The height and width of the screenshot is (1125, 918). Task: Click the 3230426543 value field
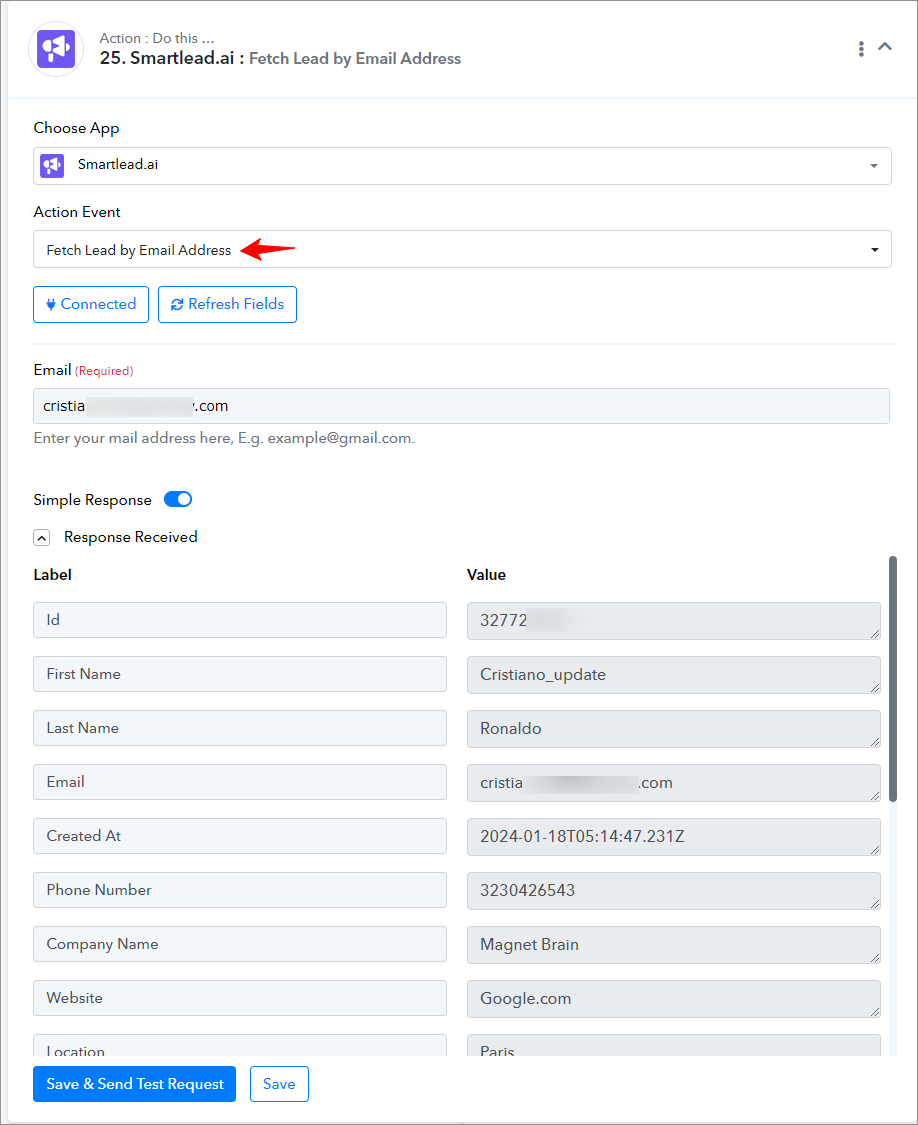point(673,890)
